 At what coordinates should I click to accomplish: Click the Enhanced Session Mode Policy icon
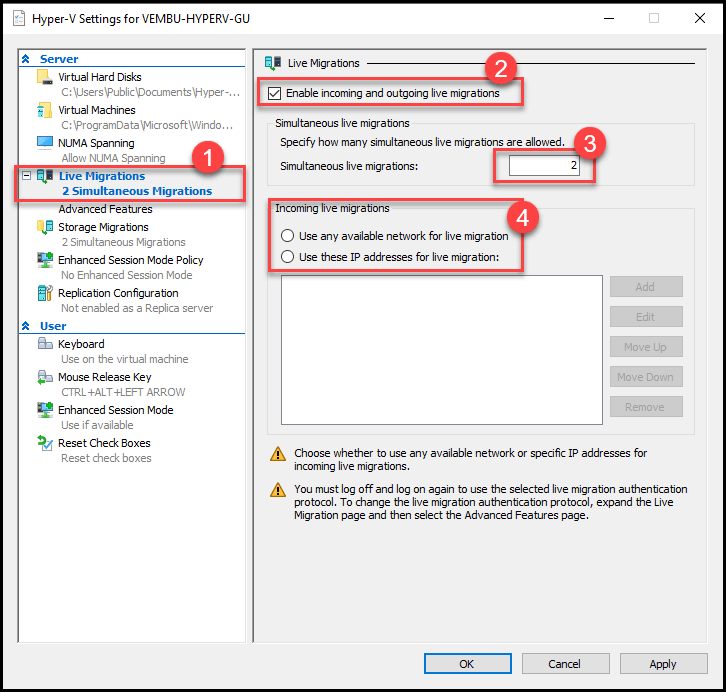(x=44, y=260)
